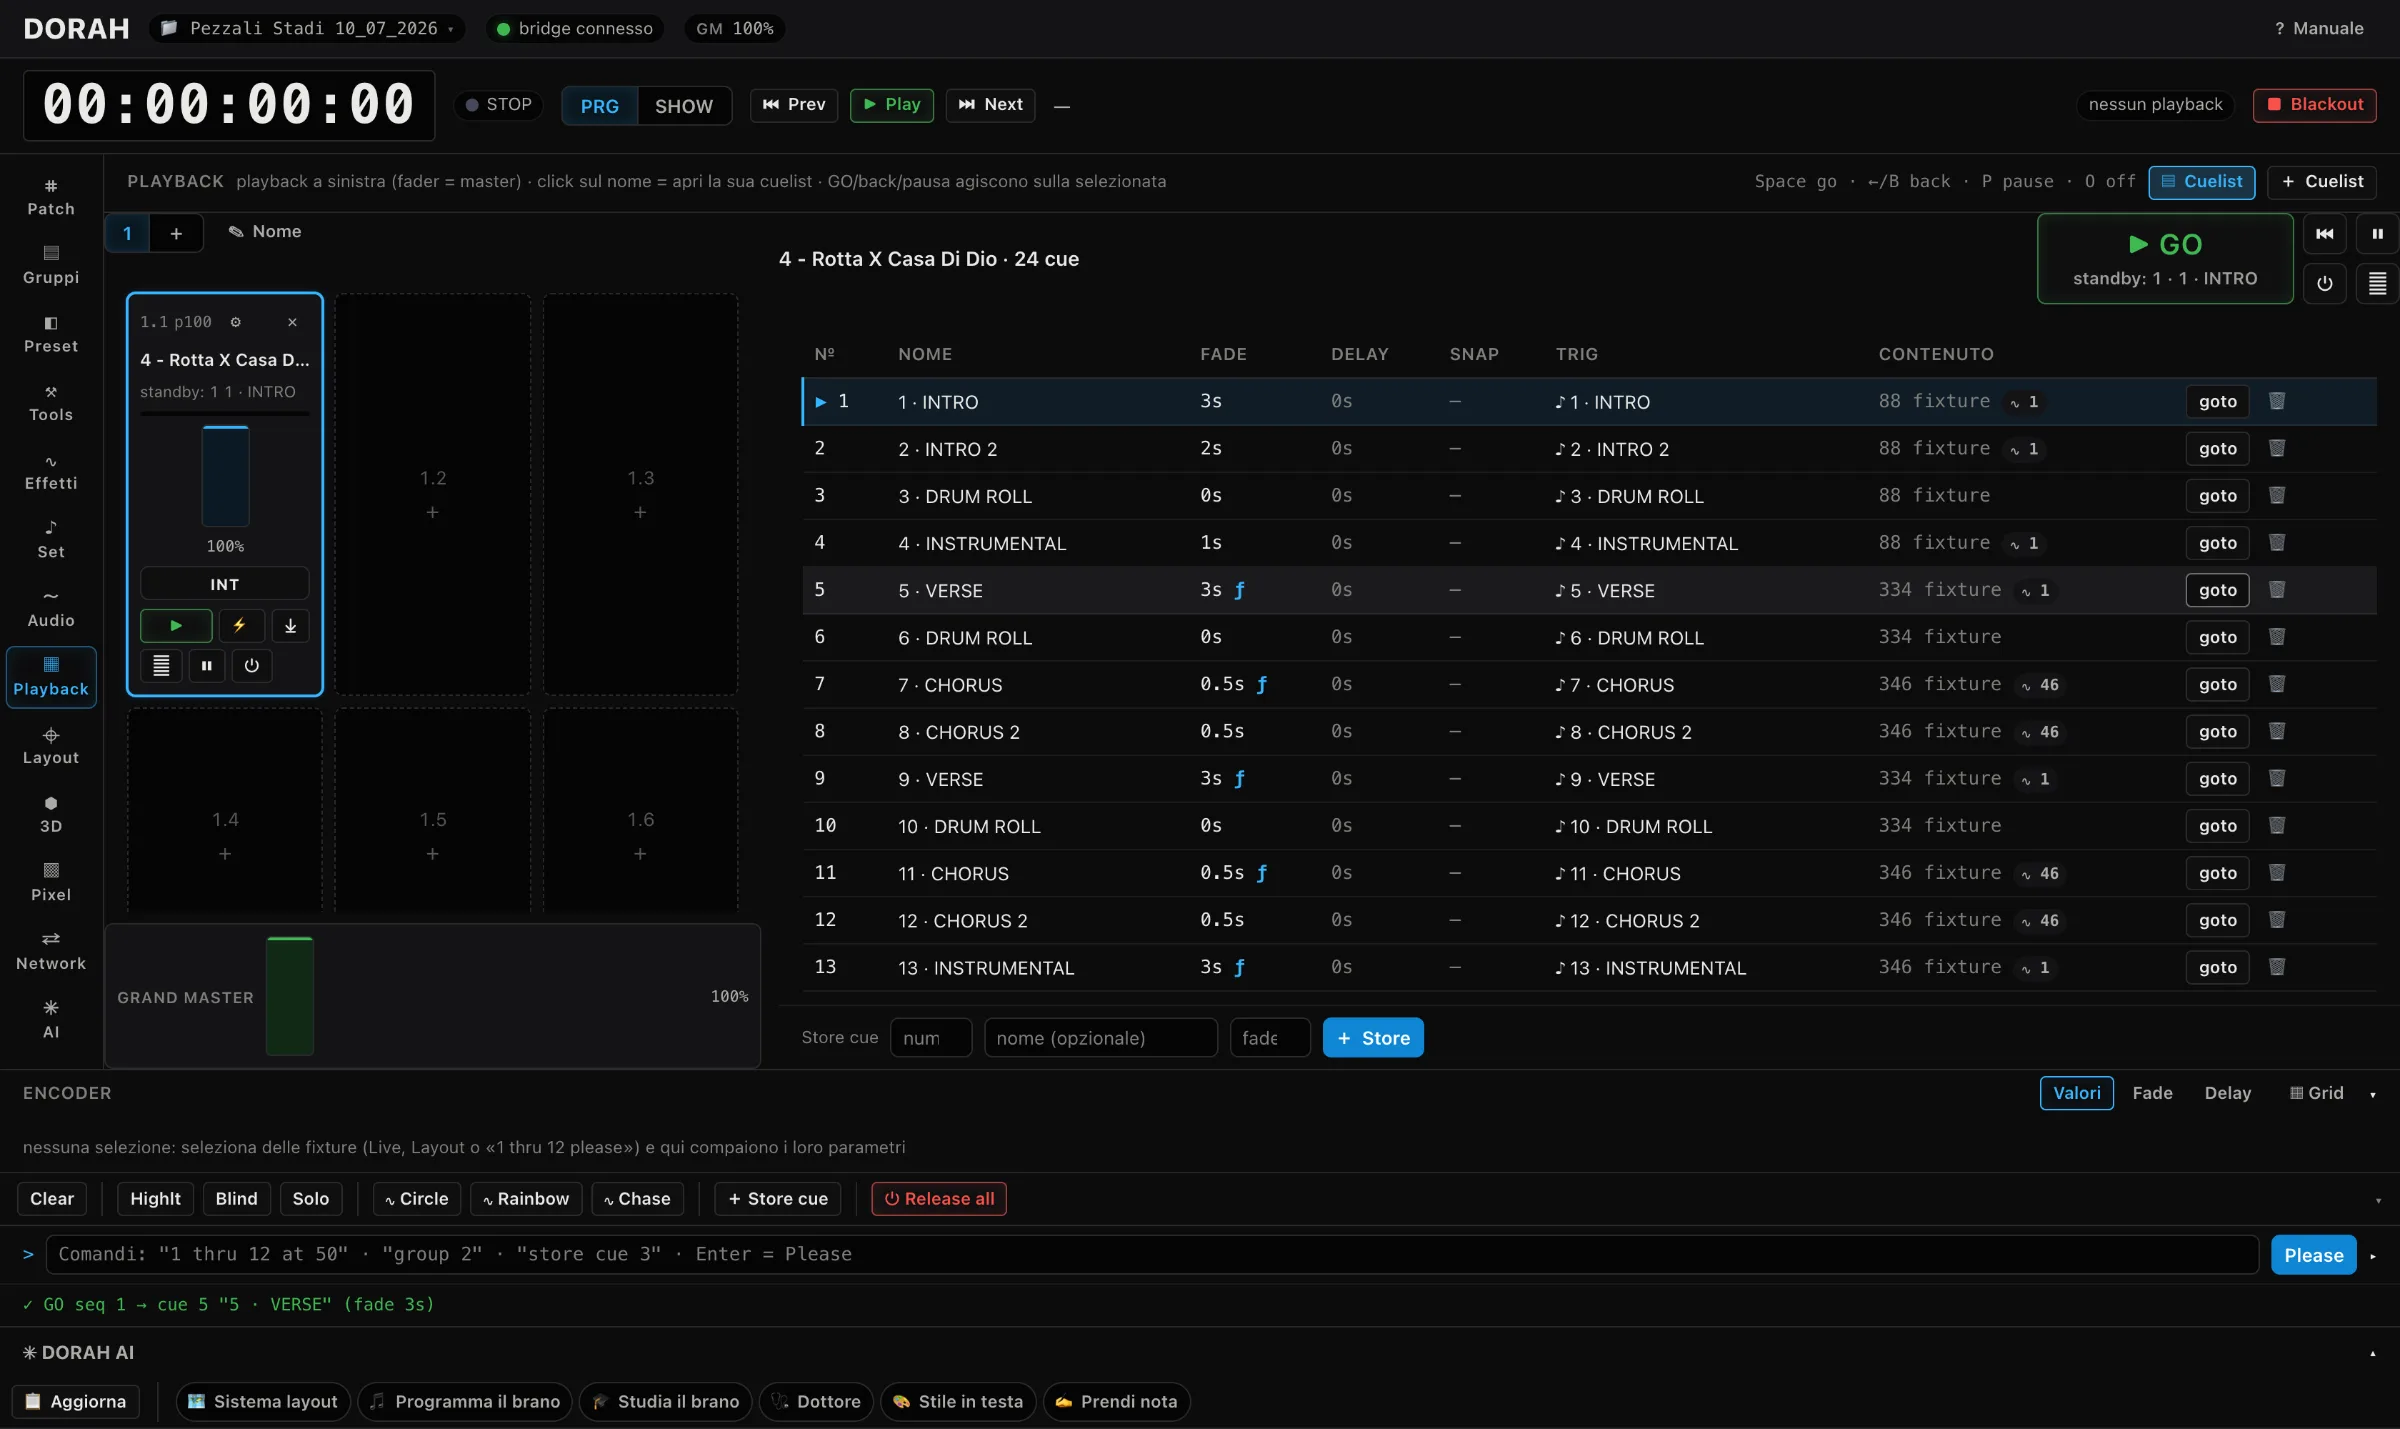Adjust the playback 1.1 master fader

coord(226,476)
